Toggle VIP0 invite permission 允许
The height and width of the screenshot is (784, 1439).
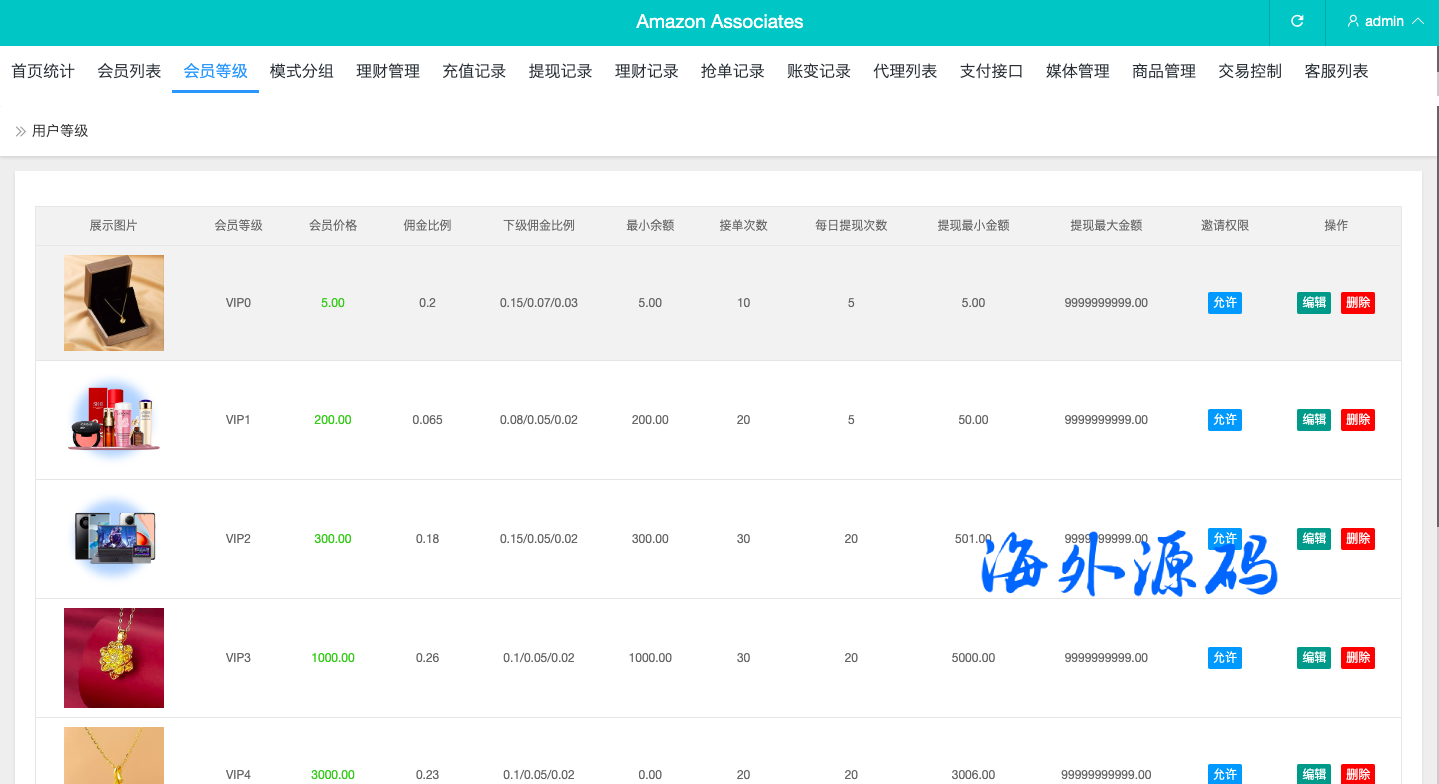tap(1224, 303)
